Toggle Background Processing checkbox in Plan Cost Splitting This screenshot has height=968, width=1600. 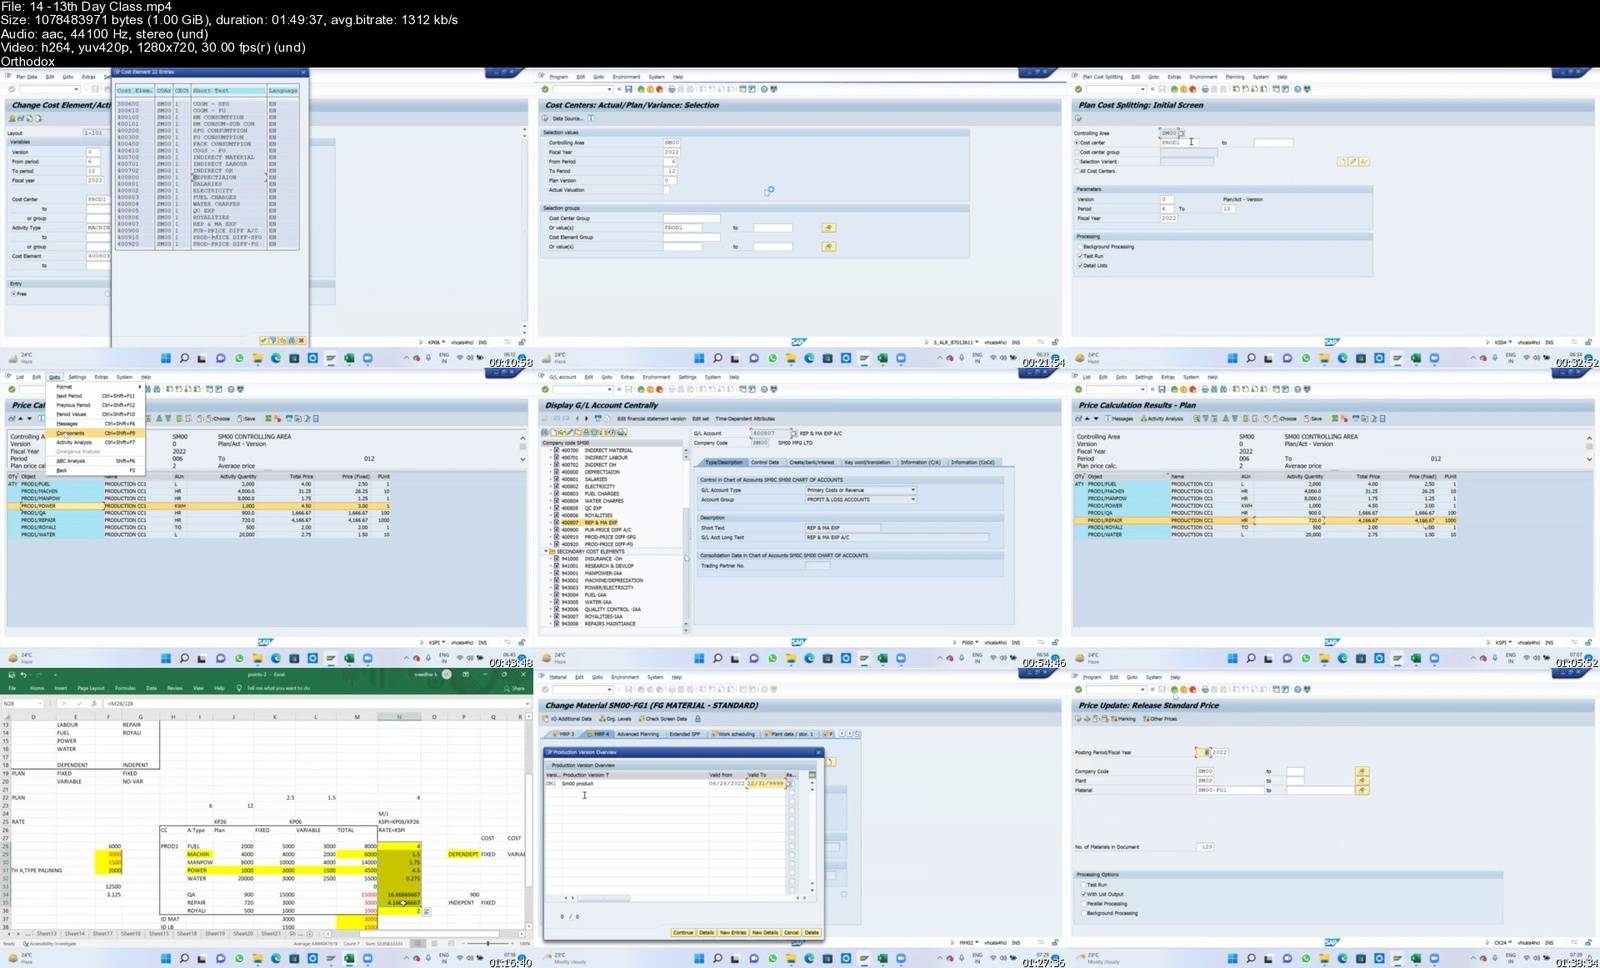click(1080, 246)
